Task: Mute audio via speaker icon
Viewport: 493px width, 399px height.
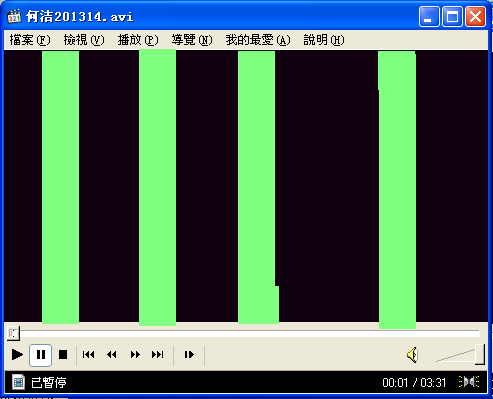Action: tap(412, 355)
